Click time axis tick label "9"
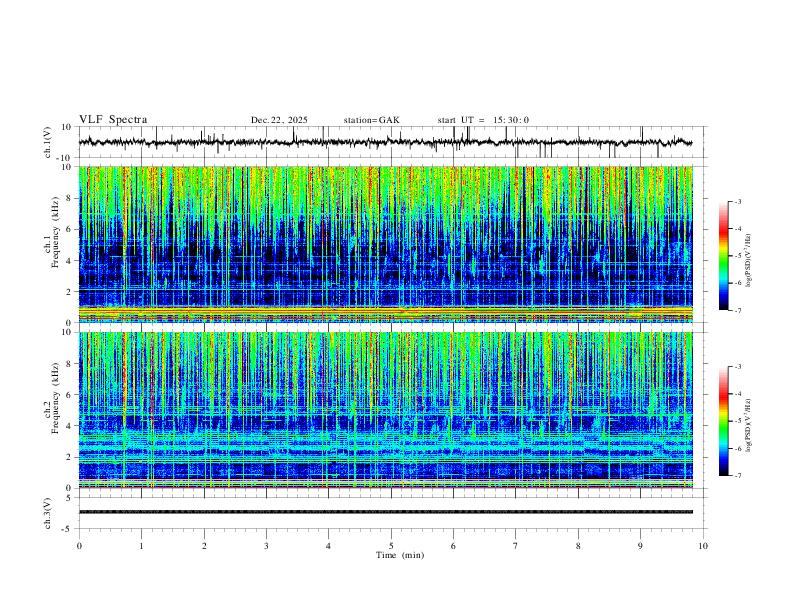Screen dimensions: 792x612 tap(640, 546)
